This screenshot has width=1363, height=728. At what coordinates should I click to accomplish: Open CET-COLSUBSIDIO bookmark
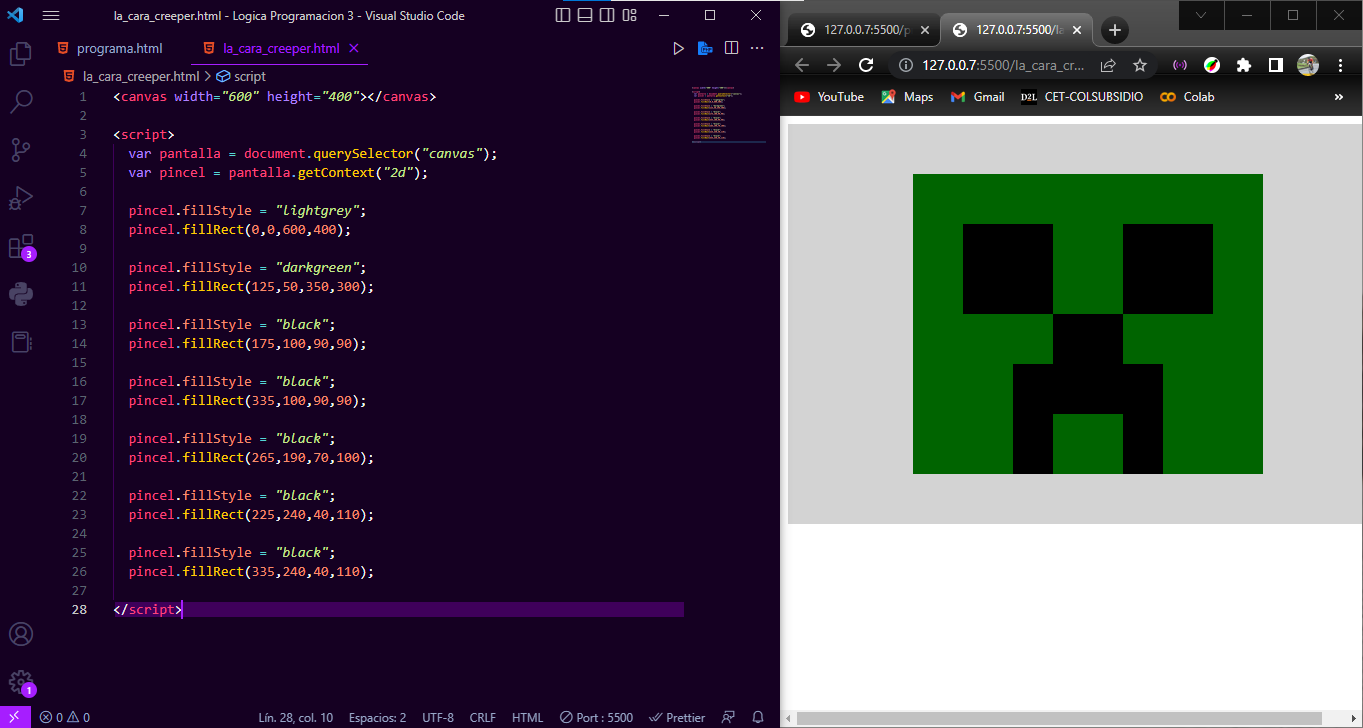point(1082,97)
